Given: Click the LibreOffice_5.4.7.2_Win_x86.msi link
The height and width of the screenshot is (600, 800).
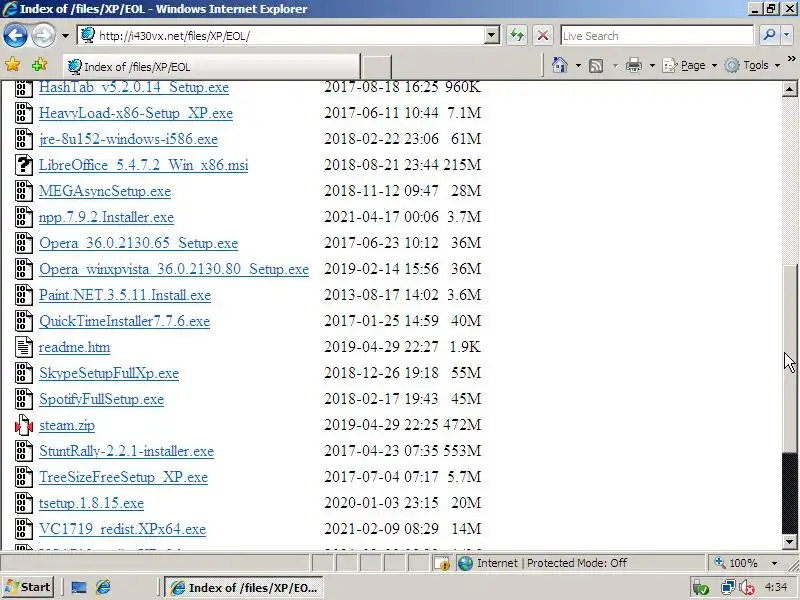Looking at the screenshot, I should click(x=143, y=165).
